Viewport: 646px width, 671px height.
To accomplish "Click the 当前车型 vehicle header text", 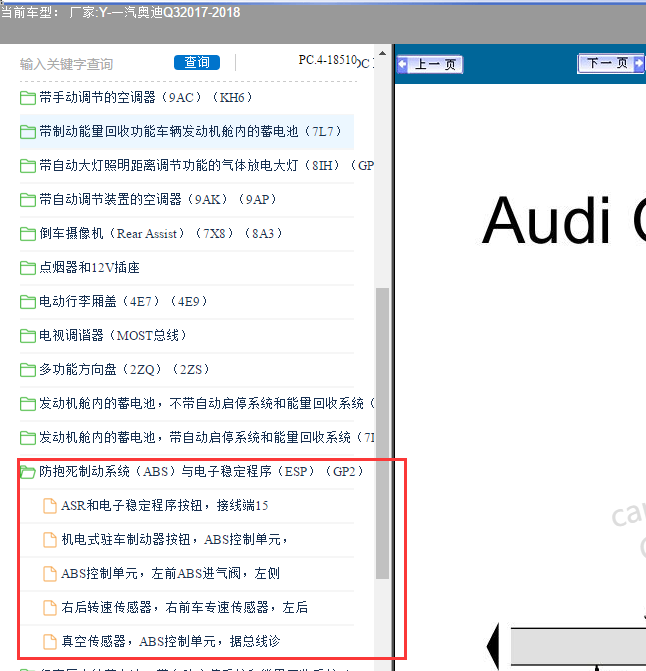I will (120, 12).
